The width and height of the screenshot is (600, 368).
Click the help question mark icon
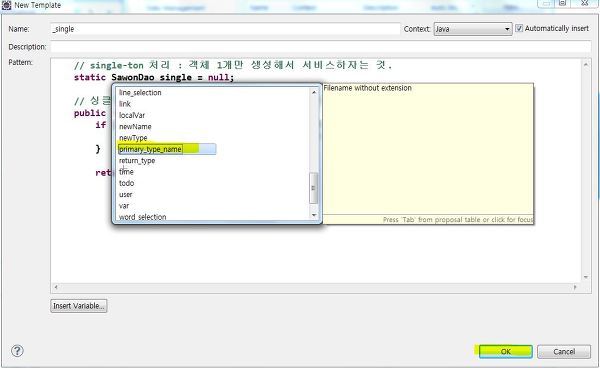pos(17,351)
